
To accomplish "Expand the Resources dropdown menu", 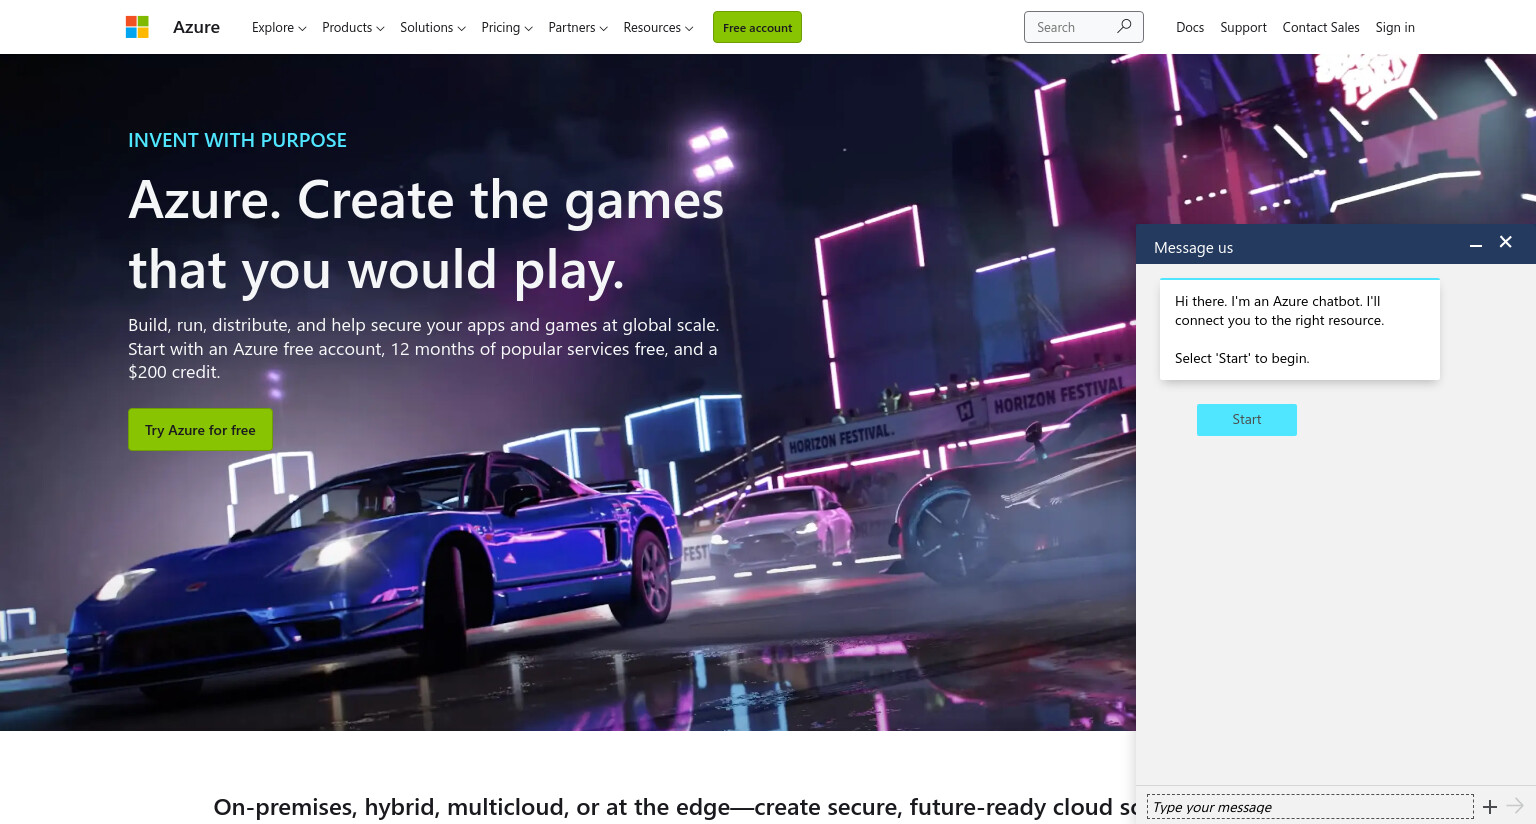I will click(658, 27).
